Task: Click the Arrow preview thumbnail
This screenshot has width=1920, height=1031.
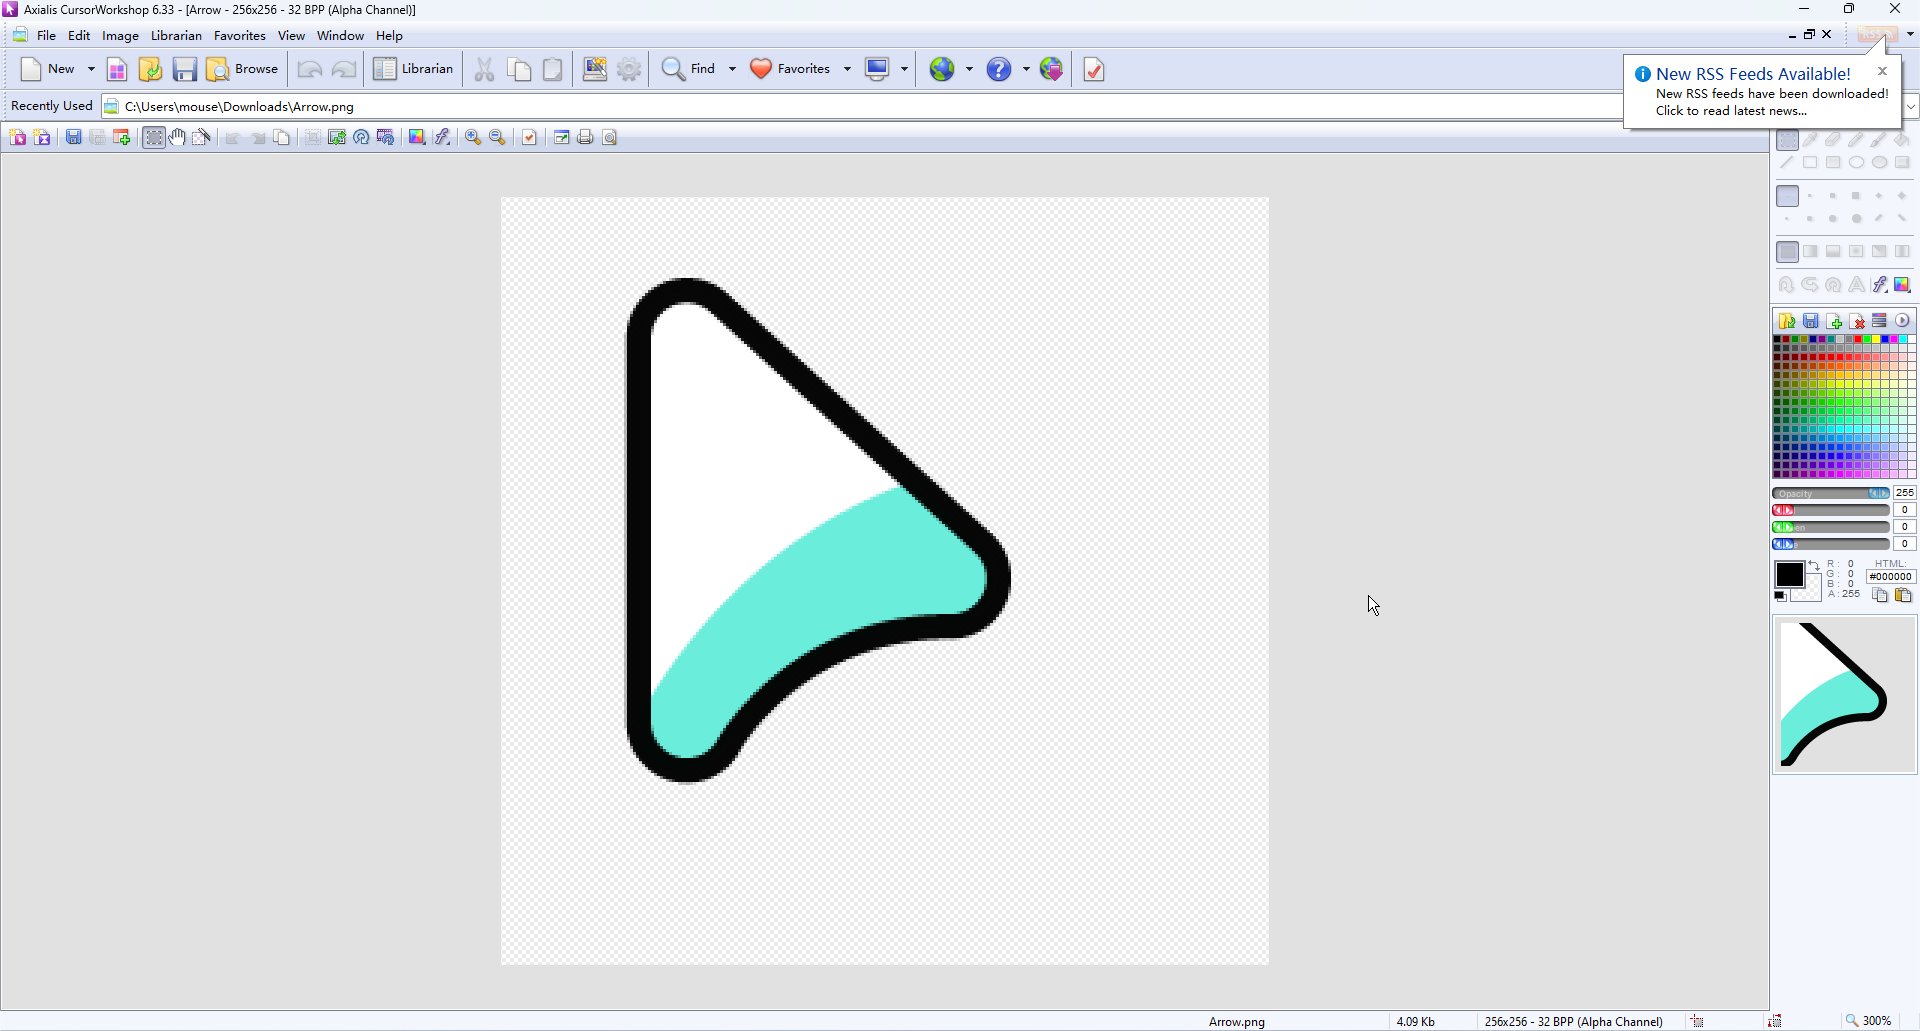Action: (x=1843, y=695)
